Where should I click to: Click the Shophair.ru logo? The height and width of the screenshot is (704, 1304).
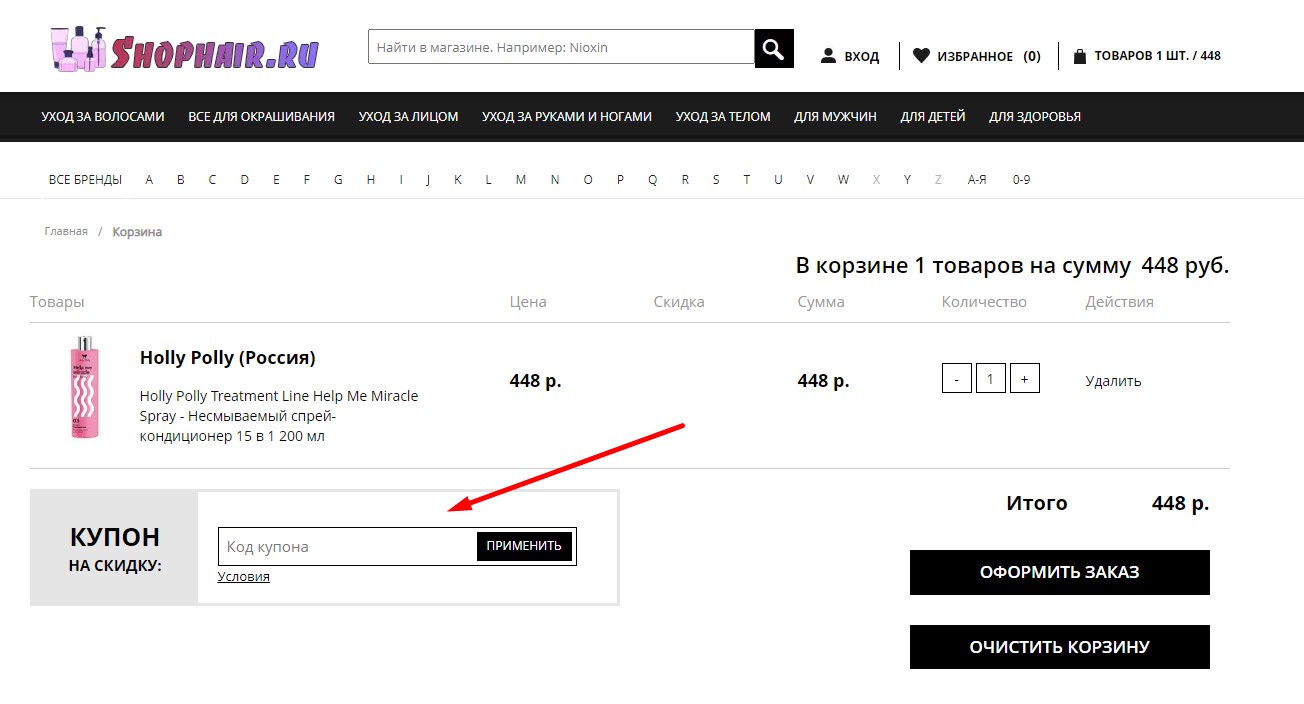point(184,49)
